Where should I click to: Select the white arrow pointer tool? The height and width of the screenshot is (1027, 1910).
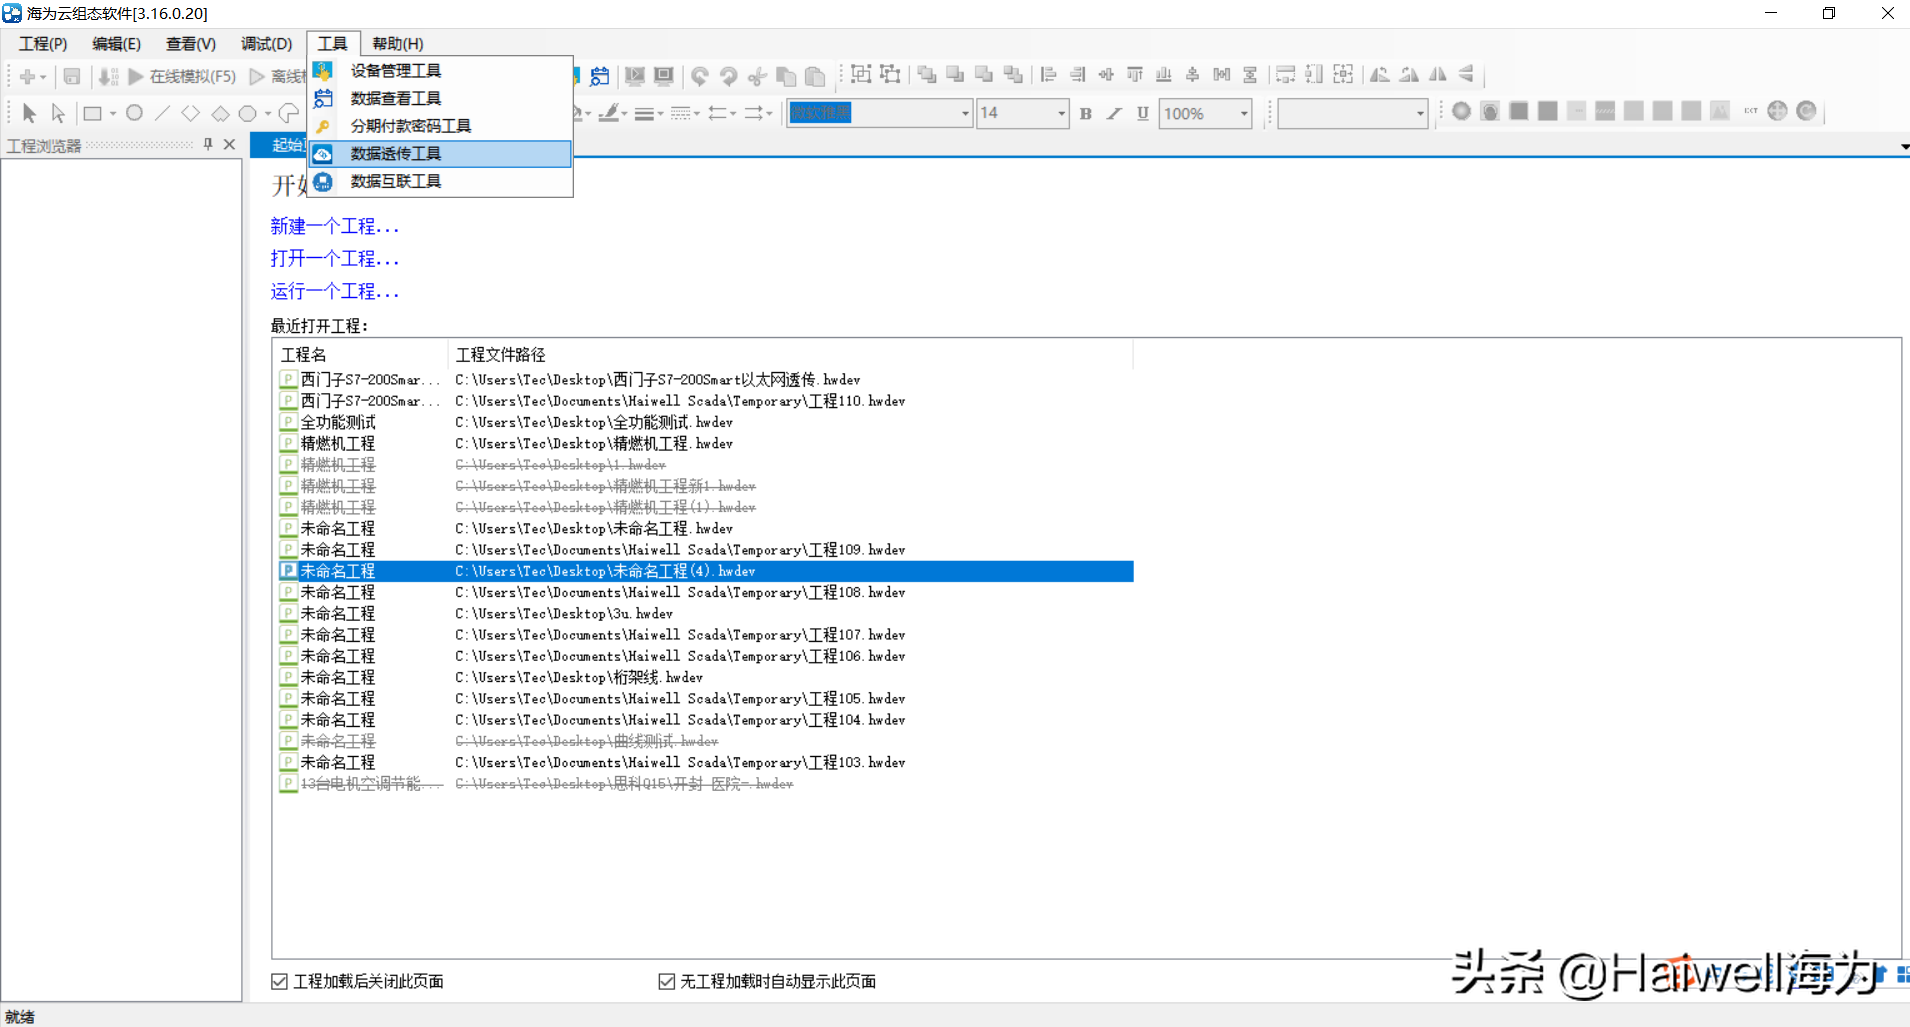pyautogui.click(x=58, y=113)
